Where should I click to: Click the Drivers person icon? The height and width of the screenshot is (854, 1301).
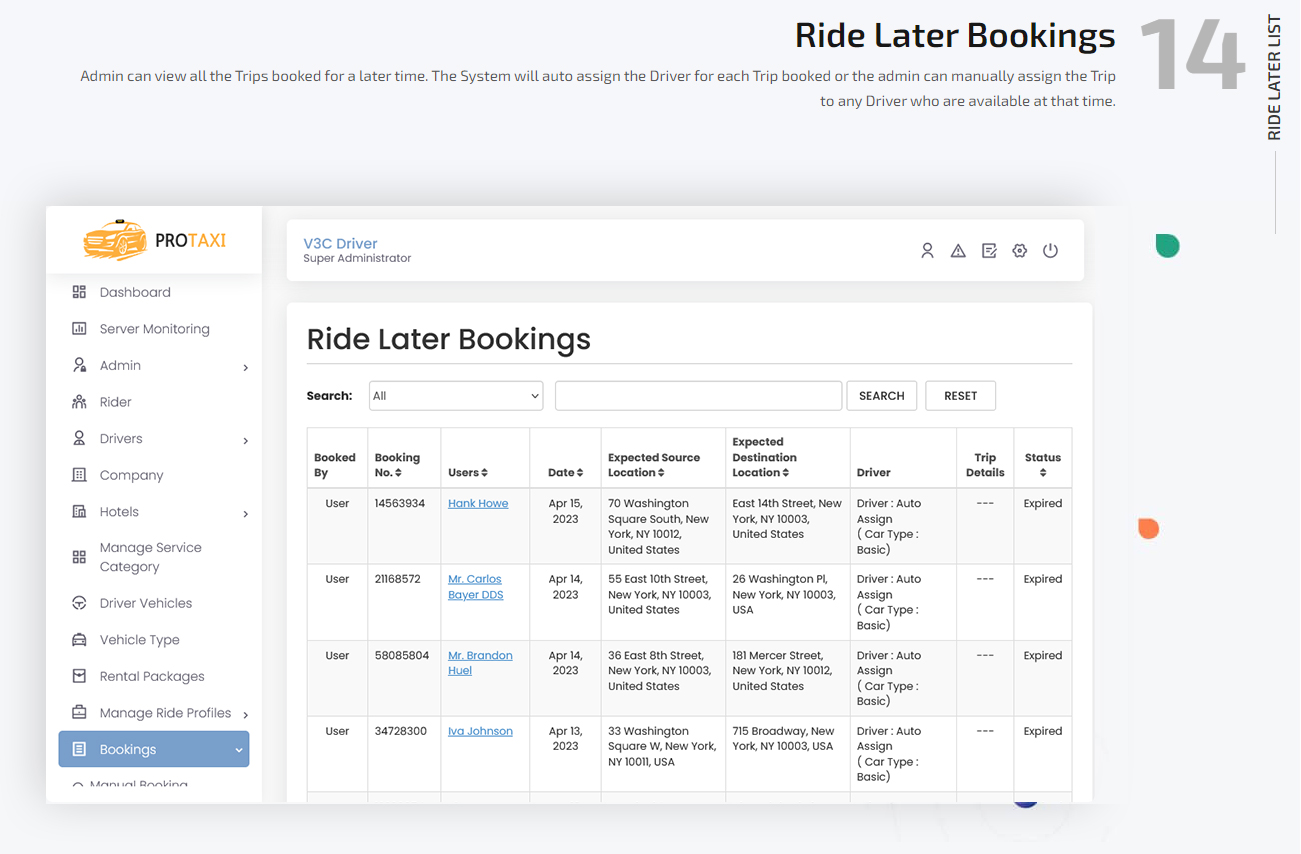[x=79, y=438]
